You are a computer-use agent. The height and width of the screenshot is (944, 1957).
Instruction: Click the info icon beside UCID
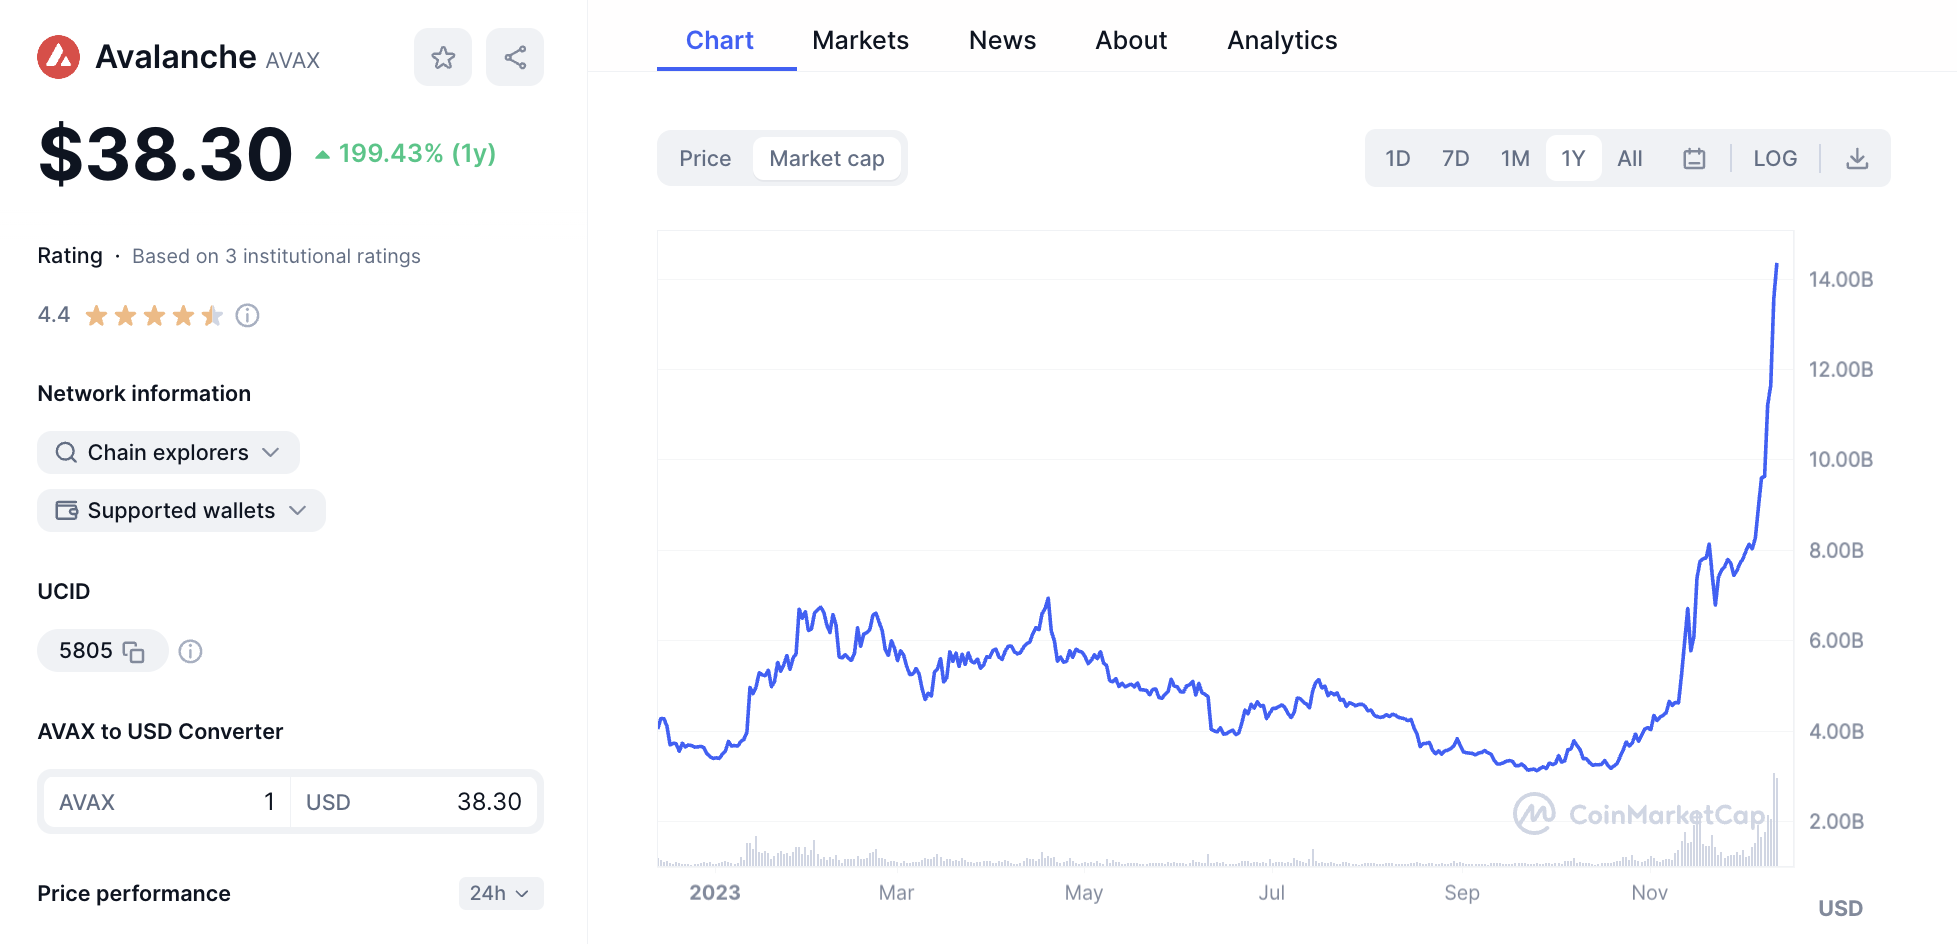pyautogui.click(x=190, y=652)
